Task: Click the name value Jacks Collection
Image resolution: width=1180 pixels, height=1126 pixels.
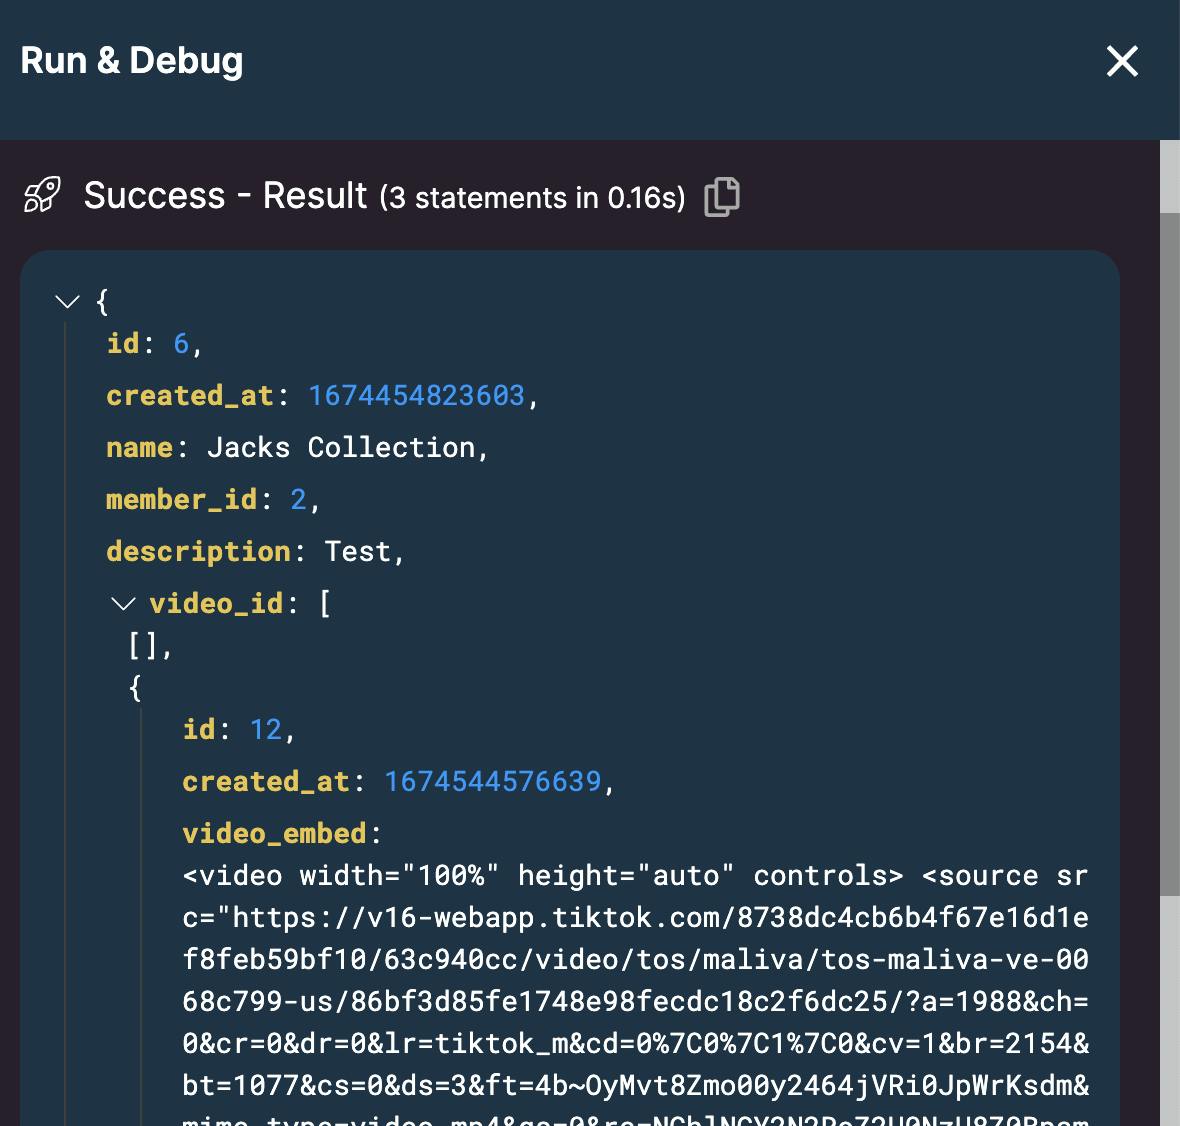Action: [340, 448]
